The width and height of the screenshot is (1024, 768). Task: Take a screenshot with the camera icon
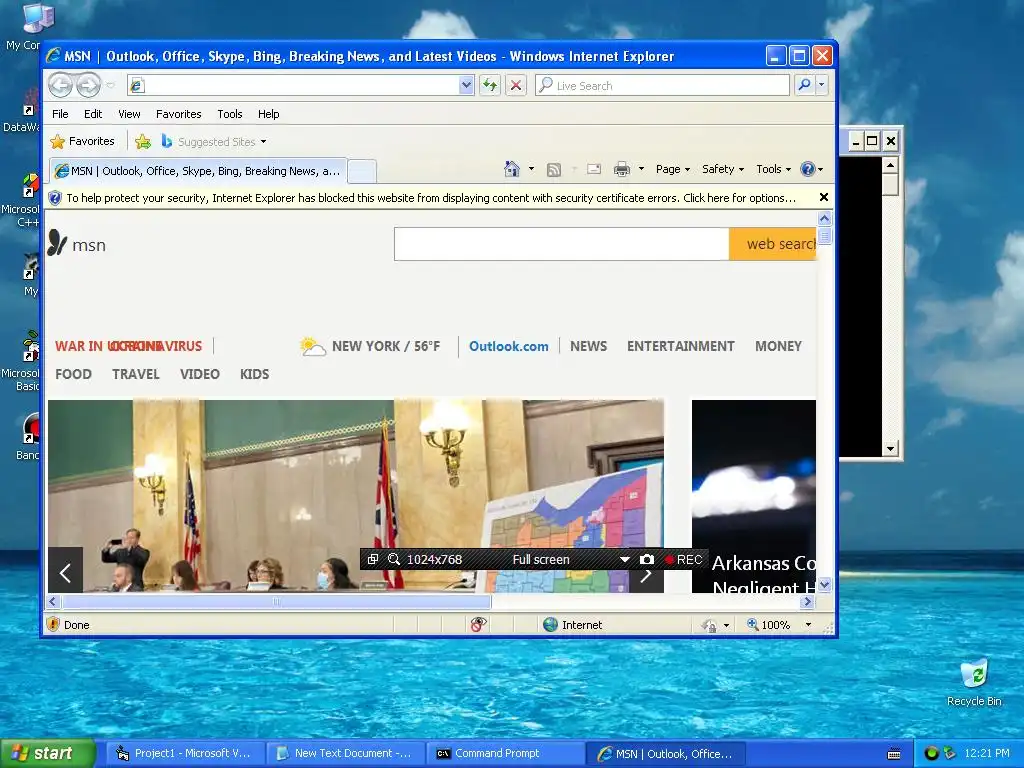coord(647,560)
